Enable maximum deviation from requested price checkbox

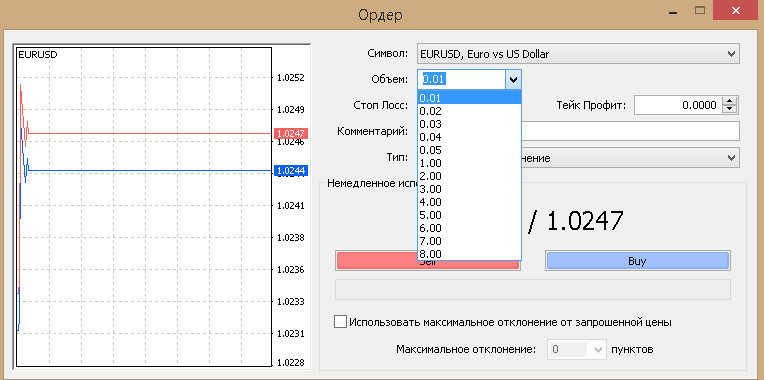click(x=341, y=322)
